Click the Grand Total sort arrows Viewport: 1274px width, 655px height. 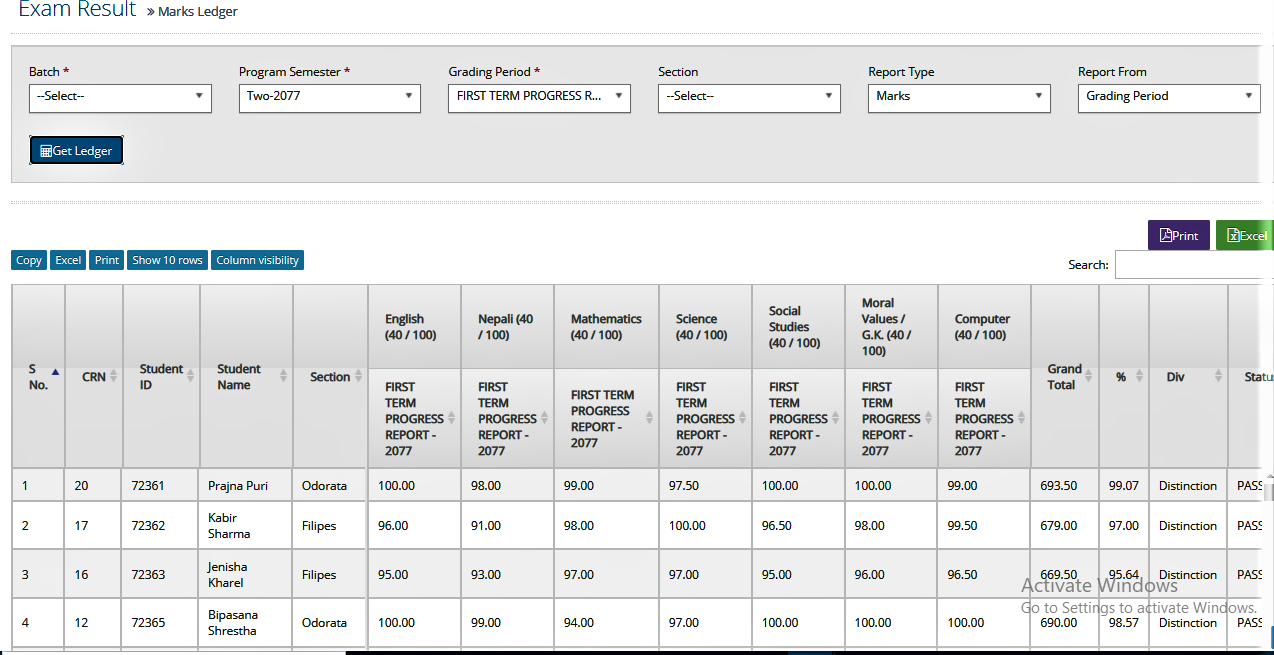1089,376
